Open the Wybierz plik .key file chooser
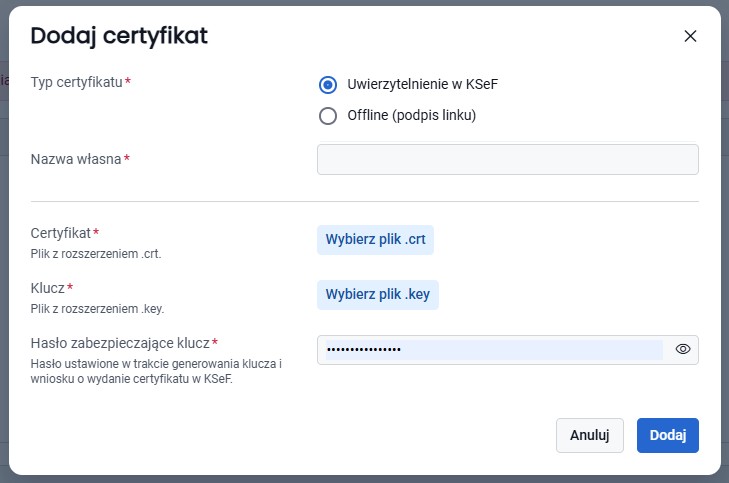This screenshot has height=483, width=729. click(x=378, y=295)
